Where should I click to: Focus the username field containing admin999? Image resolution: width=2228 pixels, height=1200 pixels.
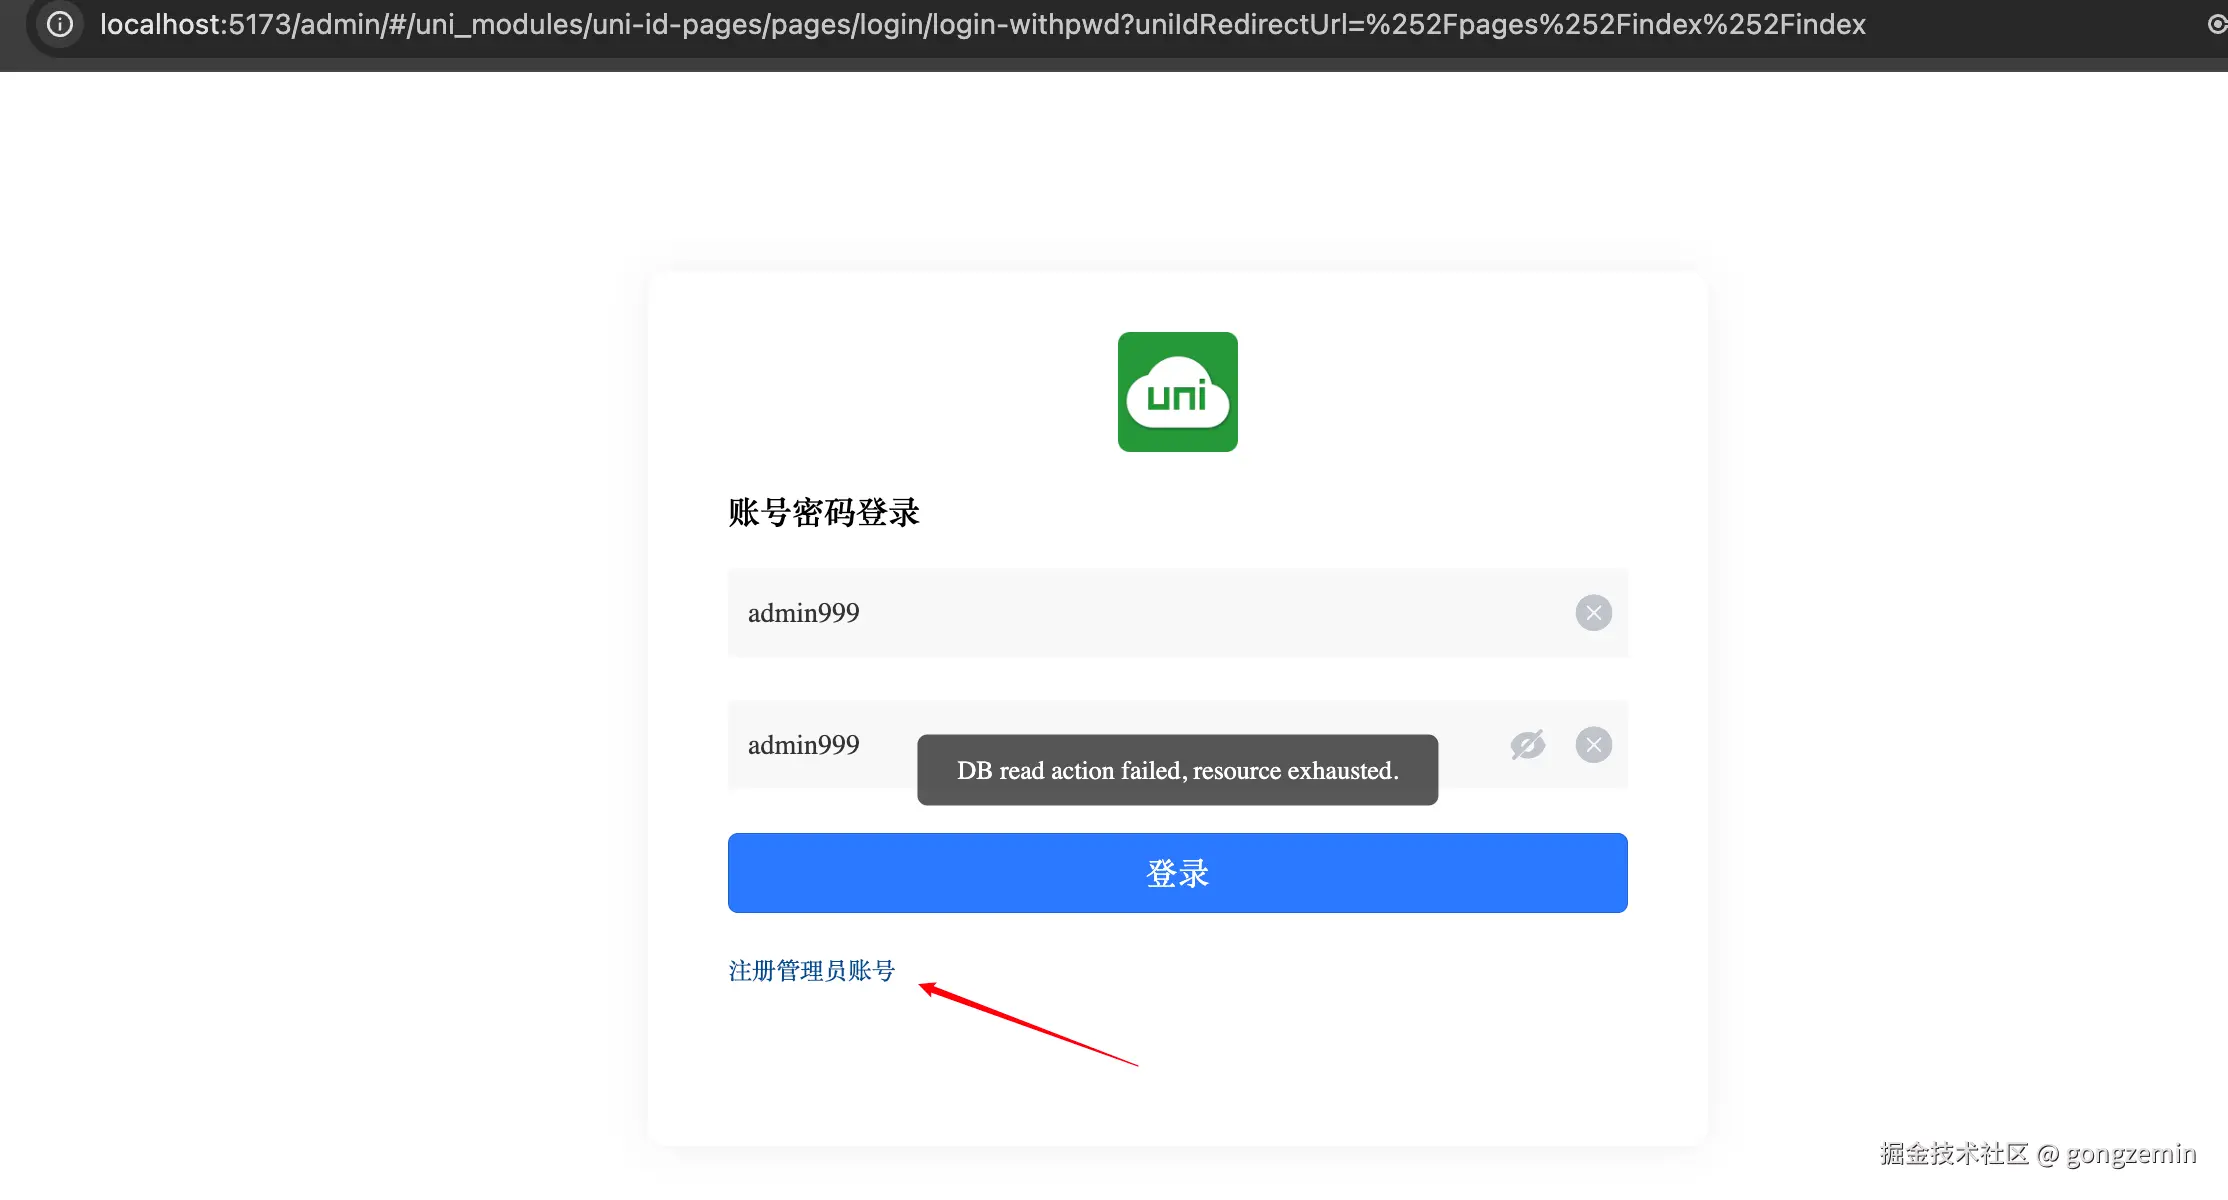[x=1100, y=613]
